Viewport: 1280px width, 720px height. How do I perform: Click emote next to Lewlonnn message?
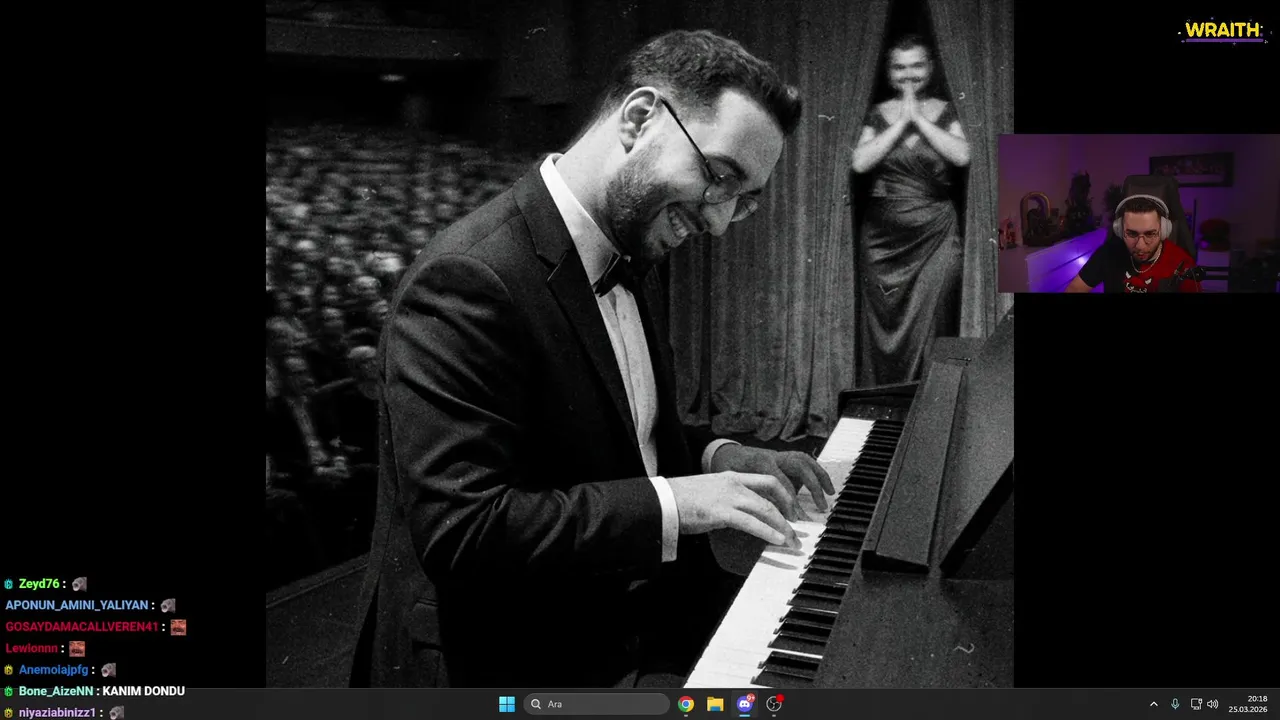pos(77,648)
